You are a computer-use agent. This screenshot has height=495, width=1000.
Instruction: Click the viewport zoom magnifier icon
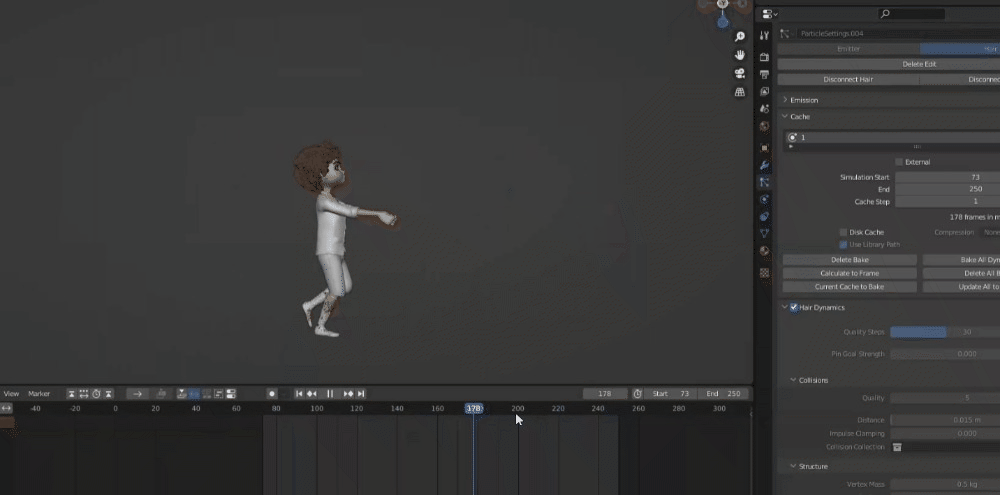(x=740, y=37)
